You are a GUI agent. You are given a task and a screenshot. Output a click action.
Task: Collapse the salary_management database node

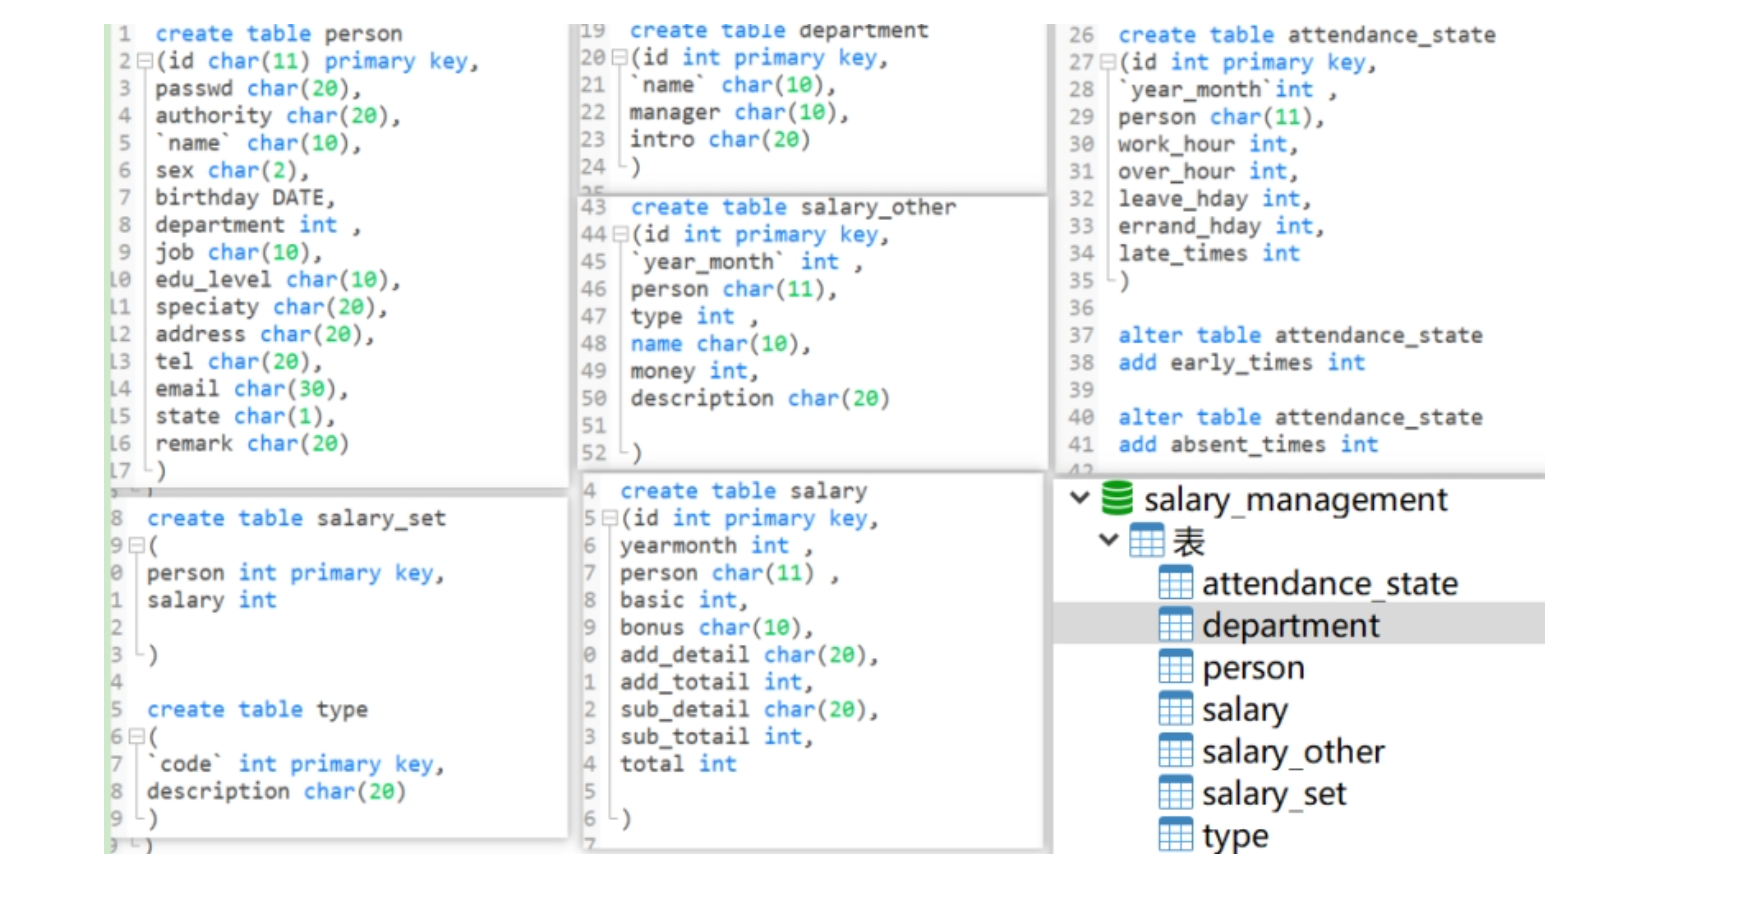(x=1079, y=497)
